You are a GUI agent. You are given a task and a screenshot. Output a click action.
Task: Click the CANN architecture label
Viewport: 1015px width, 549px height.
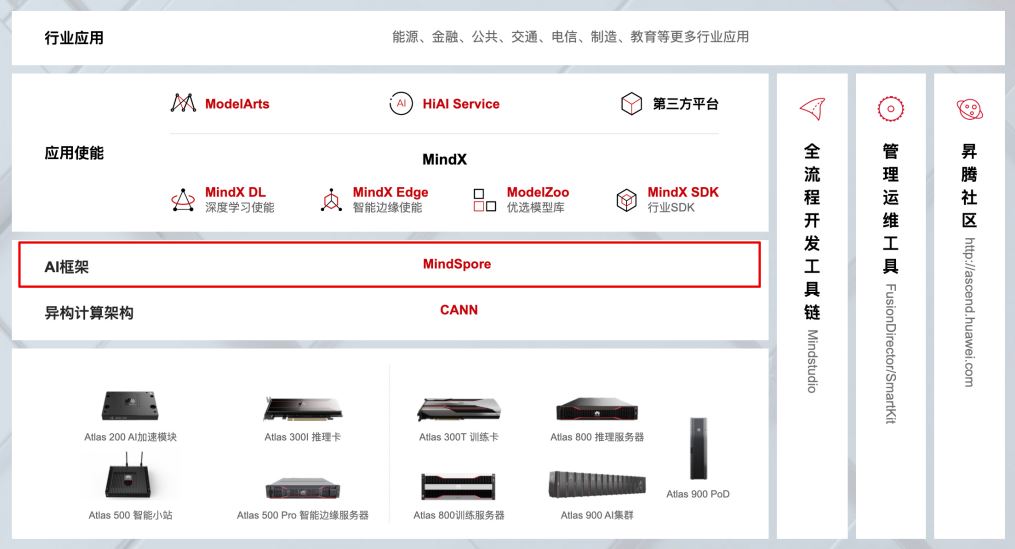[x=459, y=310]
